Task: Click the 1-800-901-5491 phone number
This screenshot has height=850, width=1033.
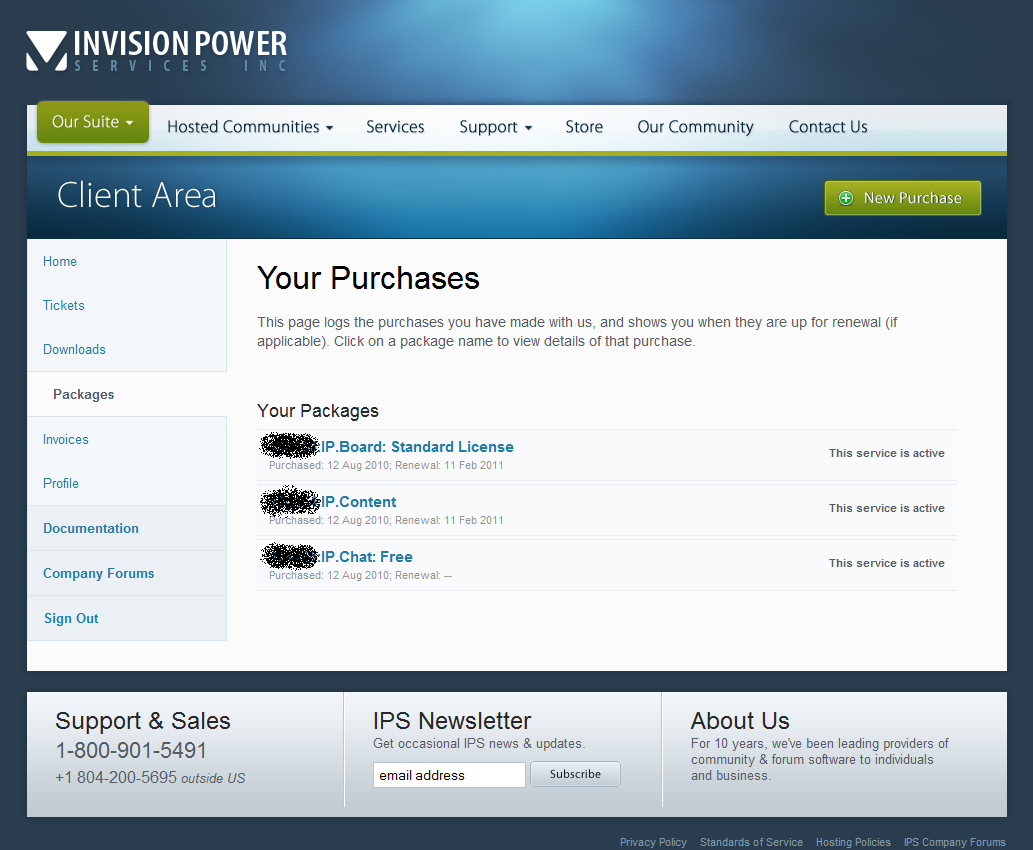Action: pyautogui.click(x=131, y=751)
